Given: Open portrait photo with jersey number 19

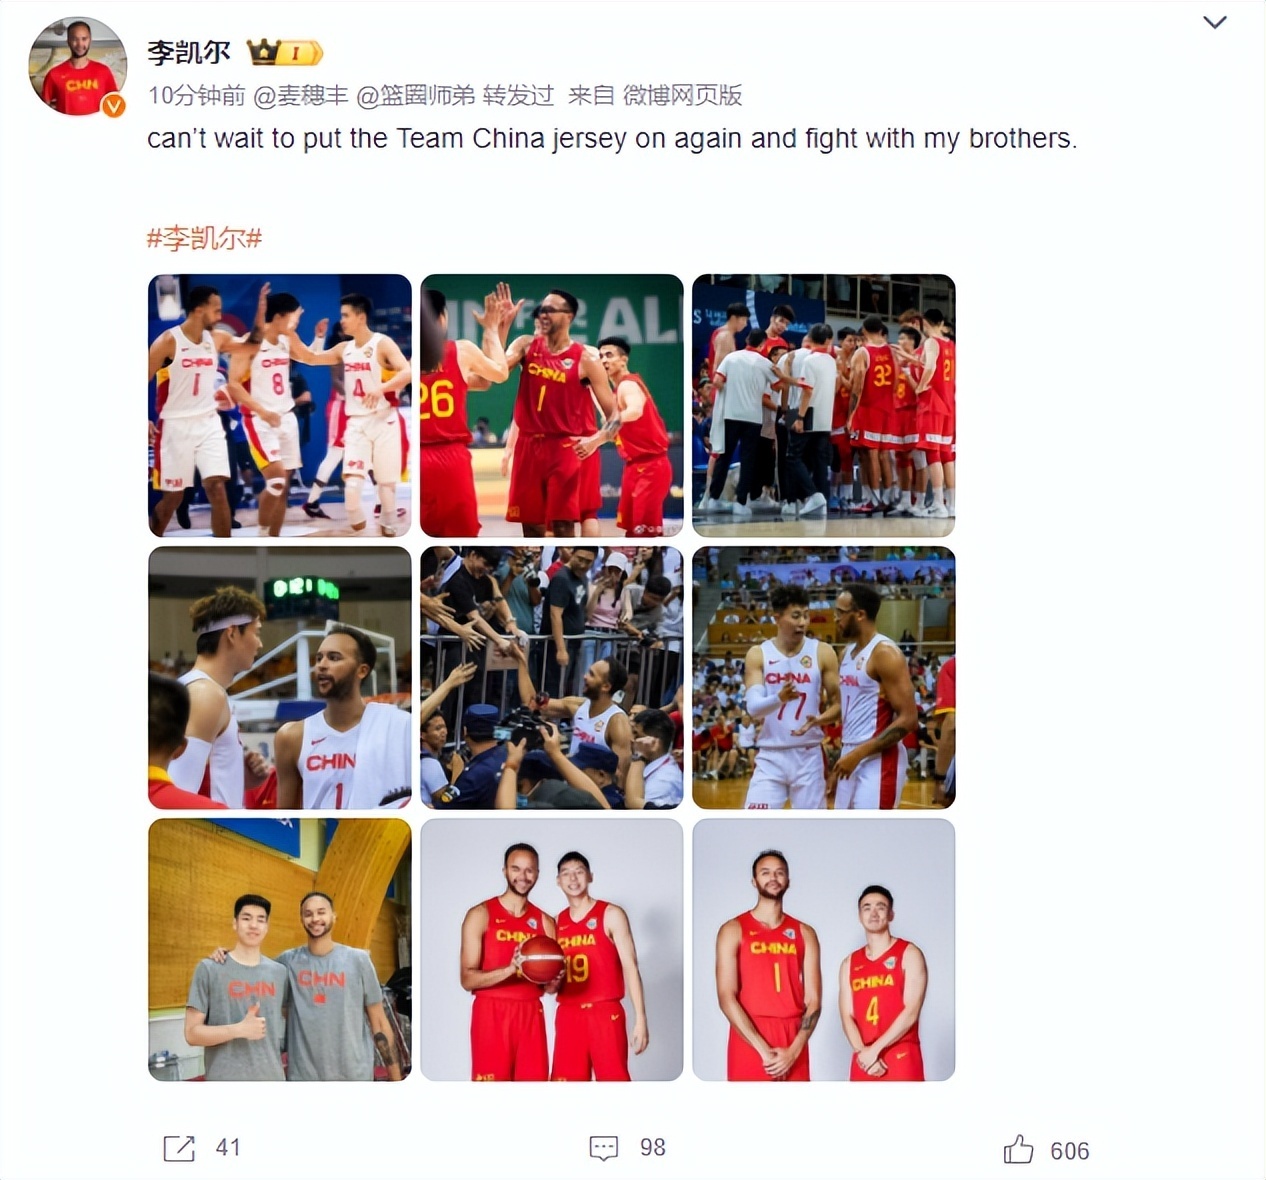Looking at the screenshot, I should [552, 949].
